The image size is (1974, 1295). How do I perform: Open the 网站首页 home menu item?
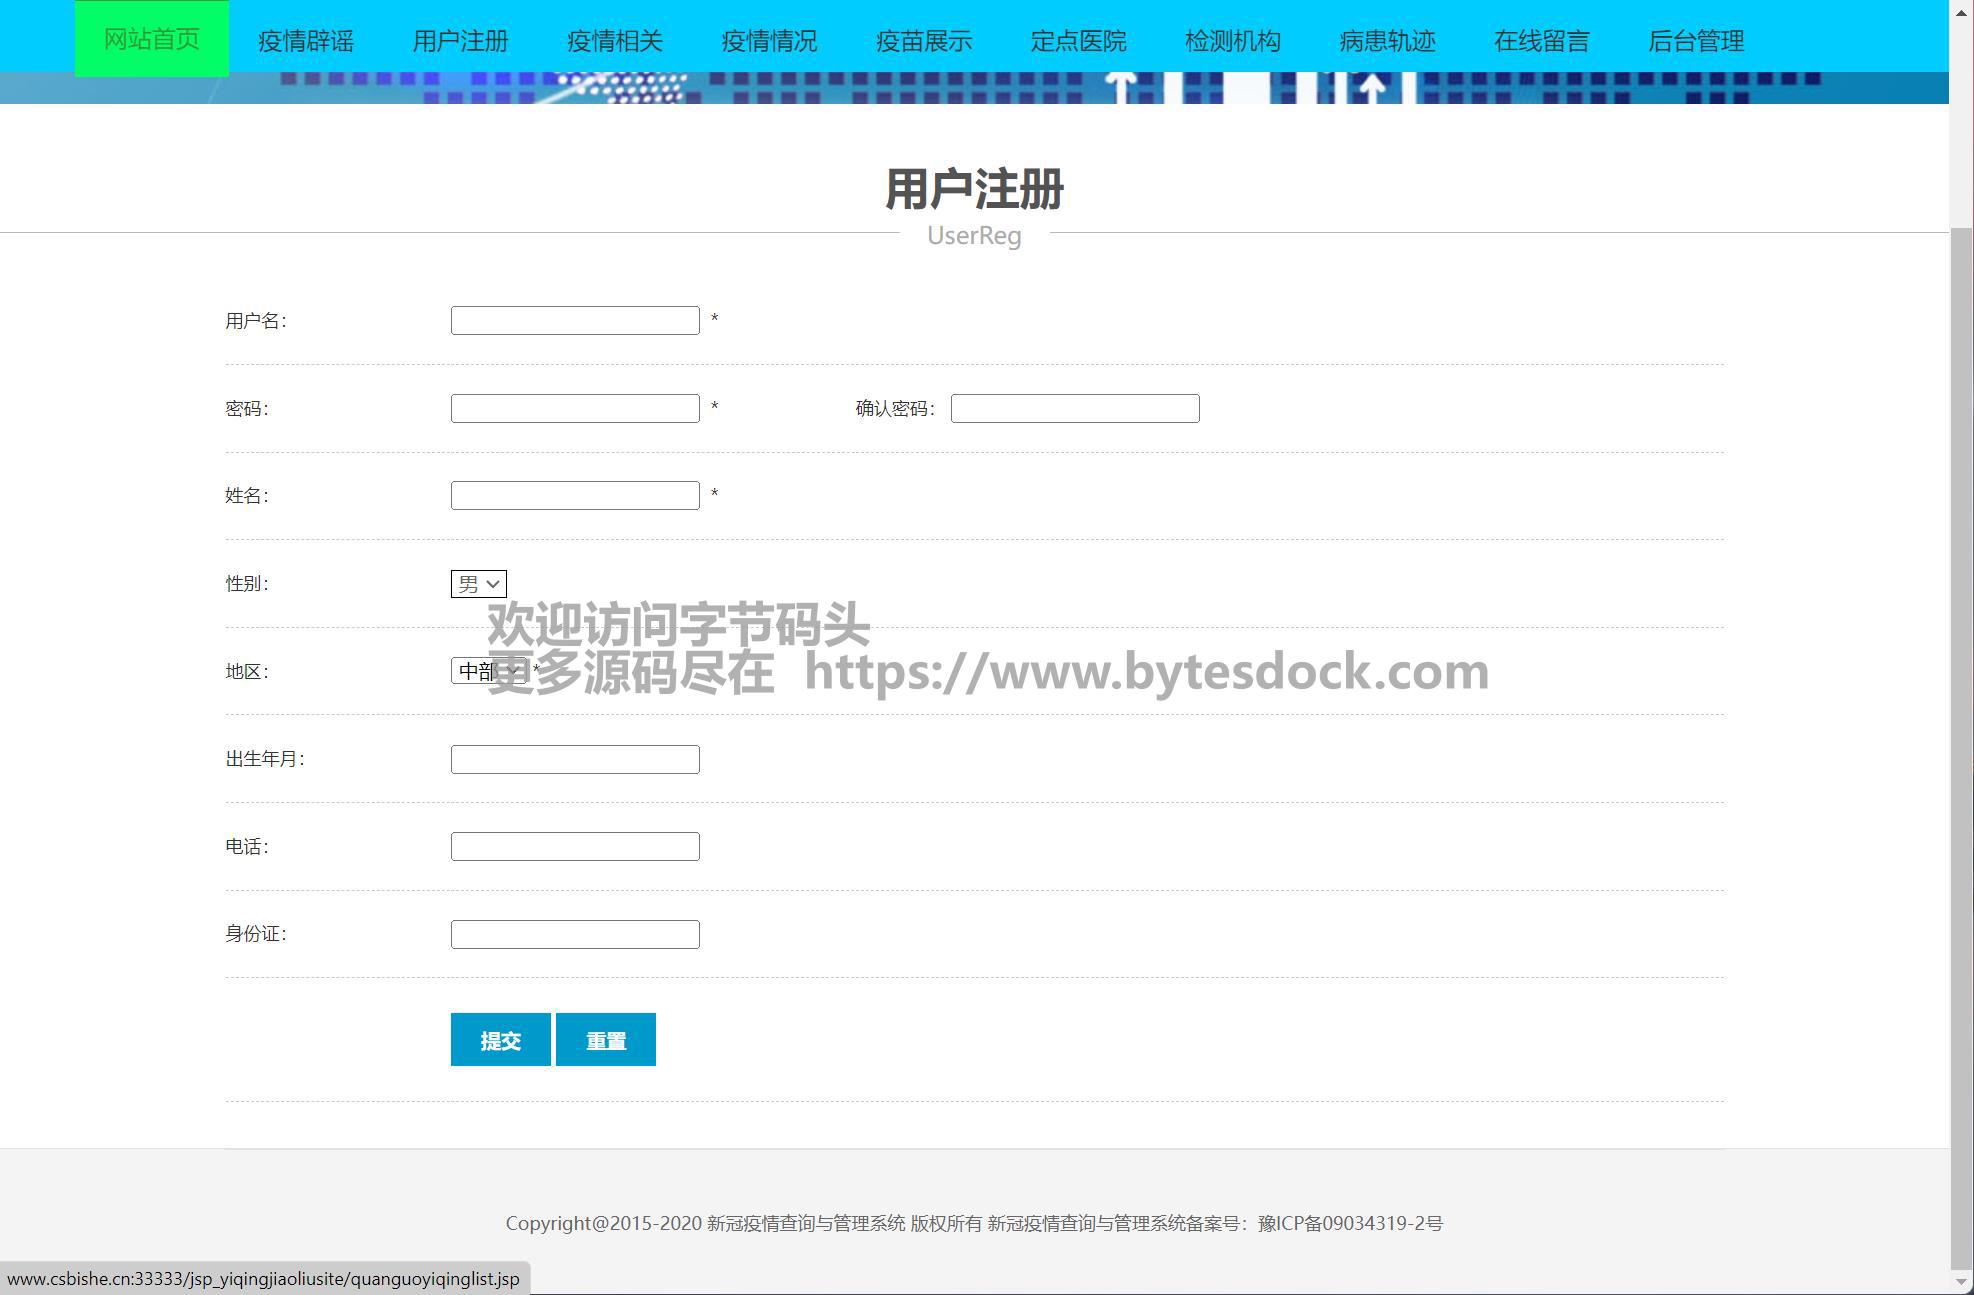coord(151,39)
